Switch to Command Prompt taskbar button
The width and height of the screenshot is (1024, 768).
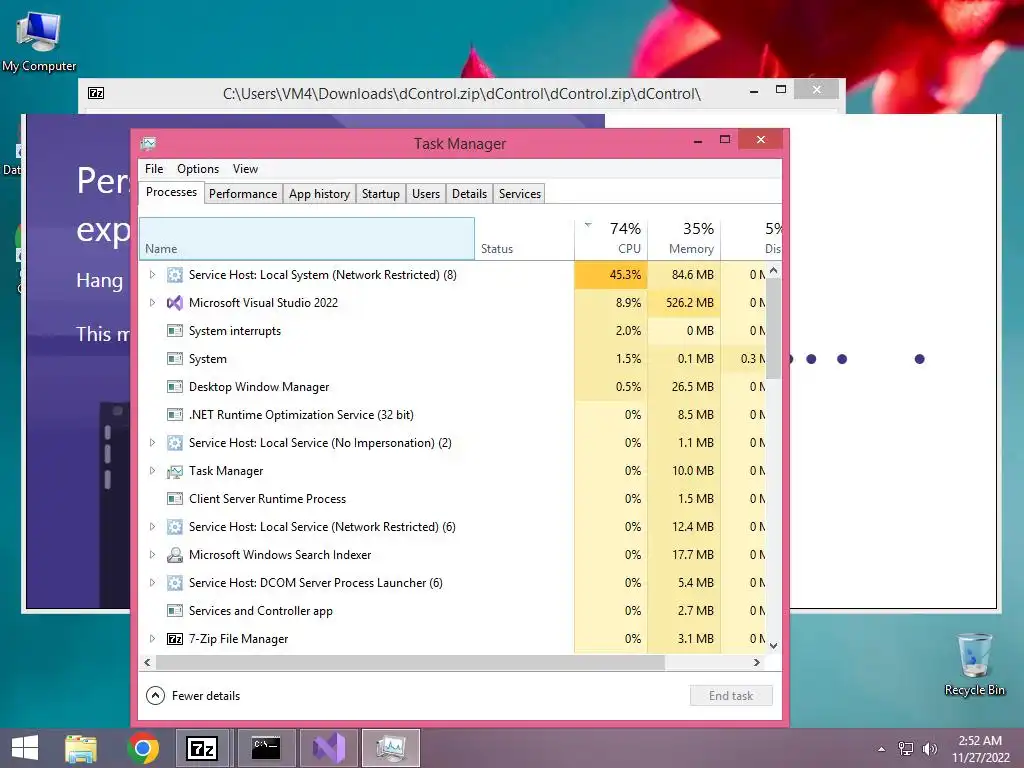(x=265, y=748)
